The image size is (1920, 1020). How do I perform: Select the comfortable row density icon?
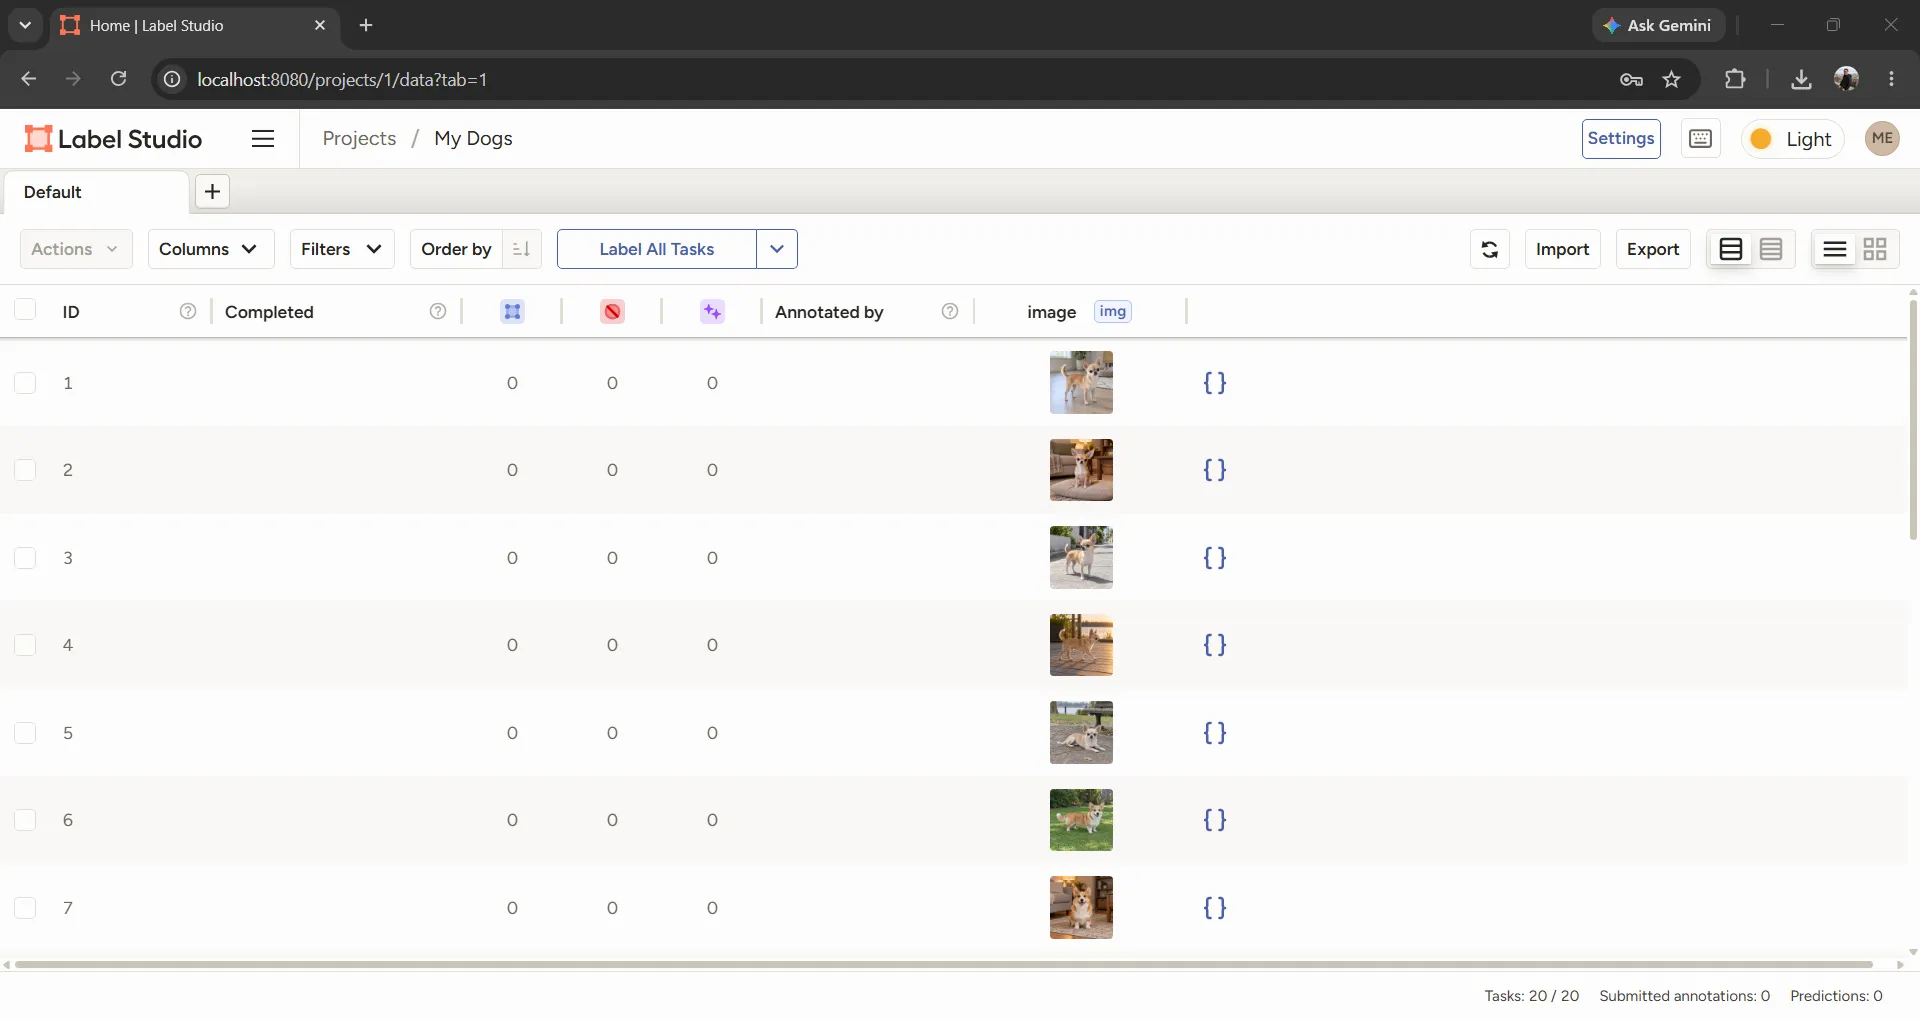click(x=1731, y=249)
